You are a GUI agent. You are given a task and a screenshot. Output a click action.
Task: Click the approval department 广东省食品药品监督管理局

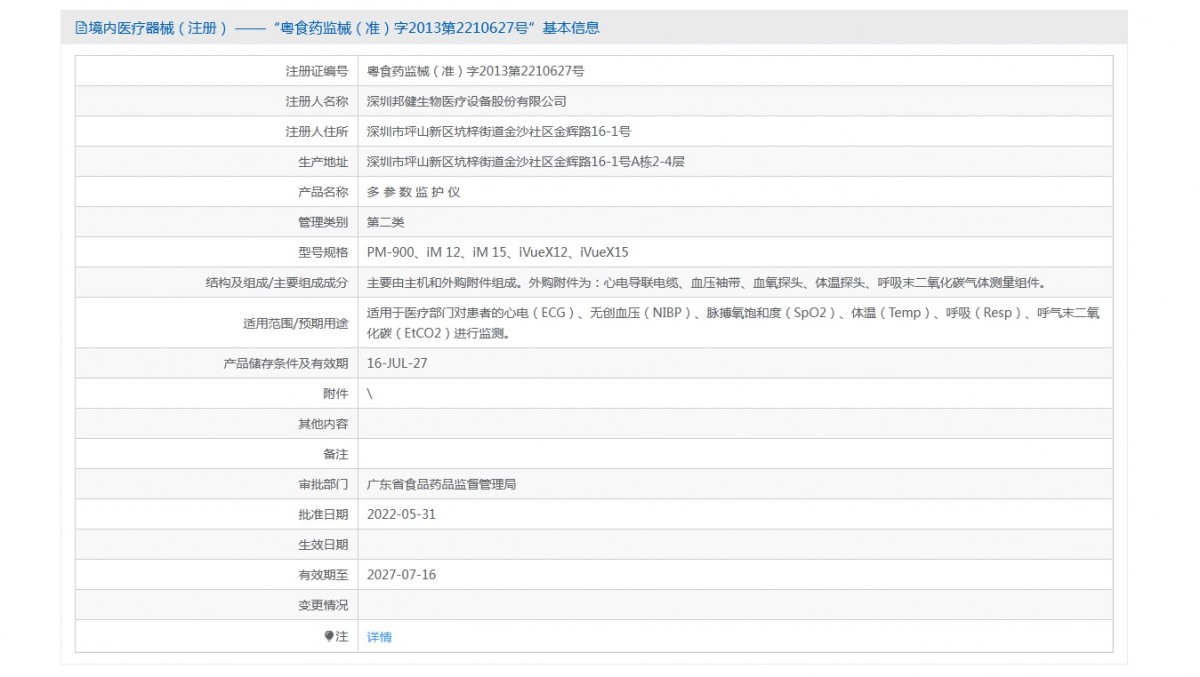441,484
